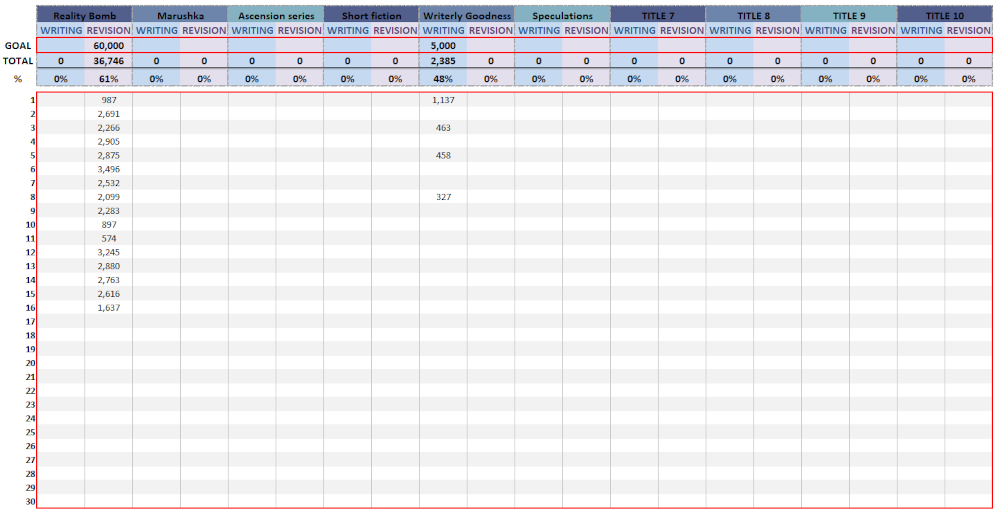
Task: Select the 61% progress cell
Action: click(x=108, y=78)
